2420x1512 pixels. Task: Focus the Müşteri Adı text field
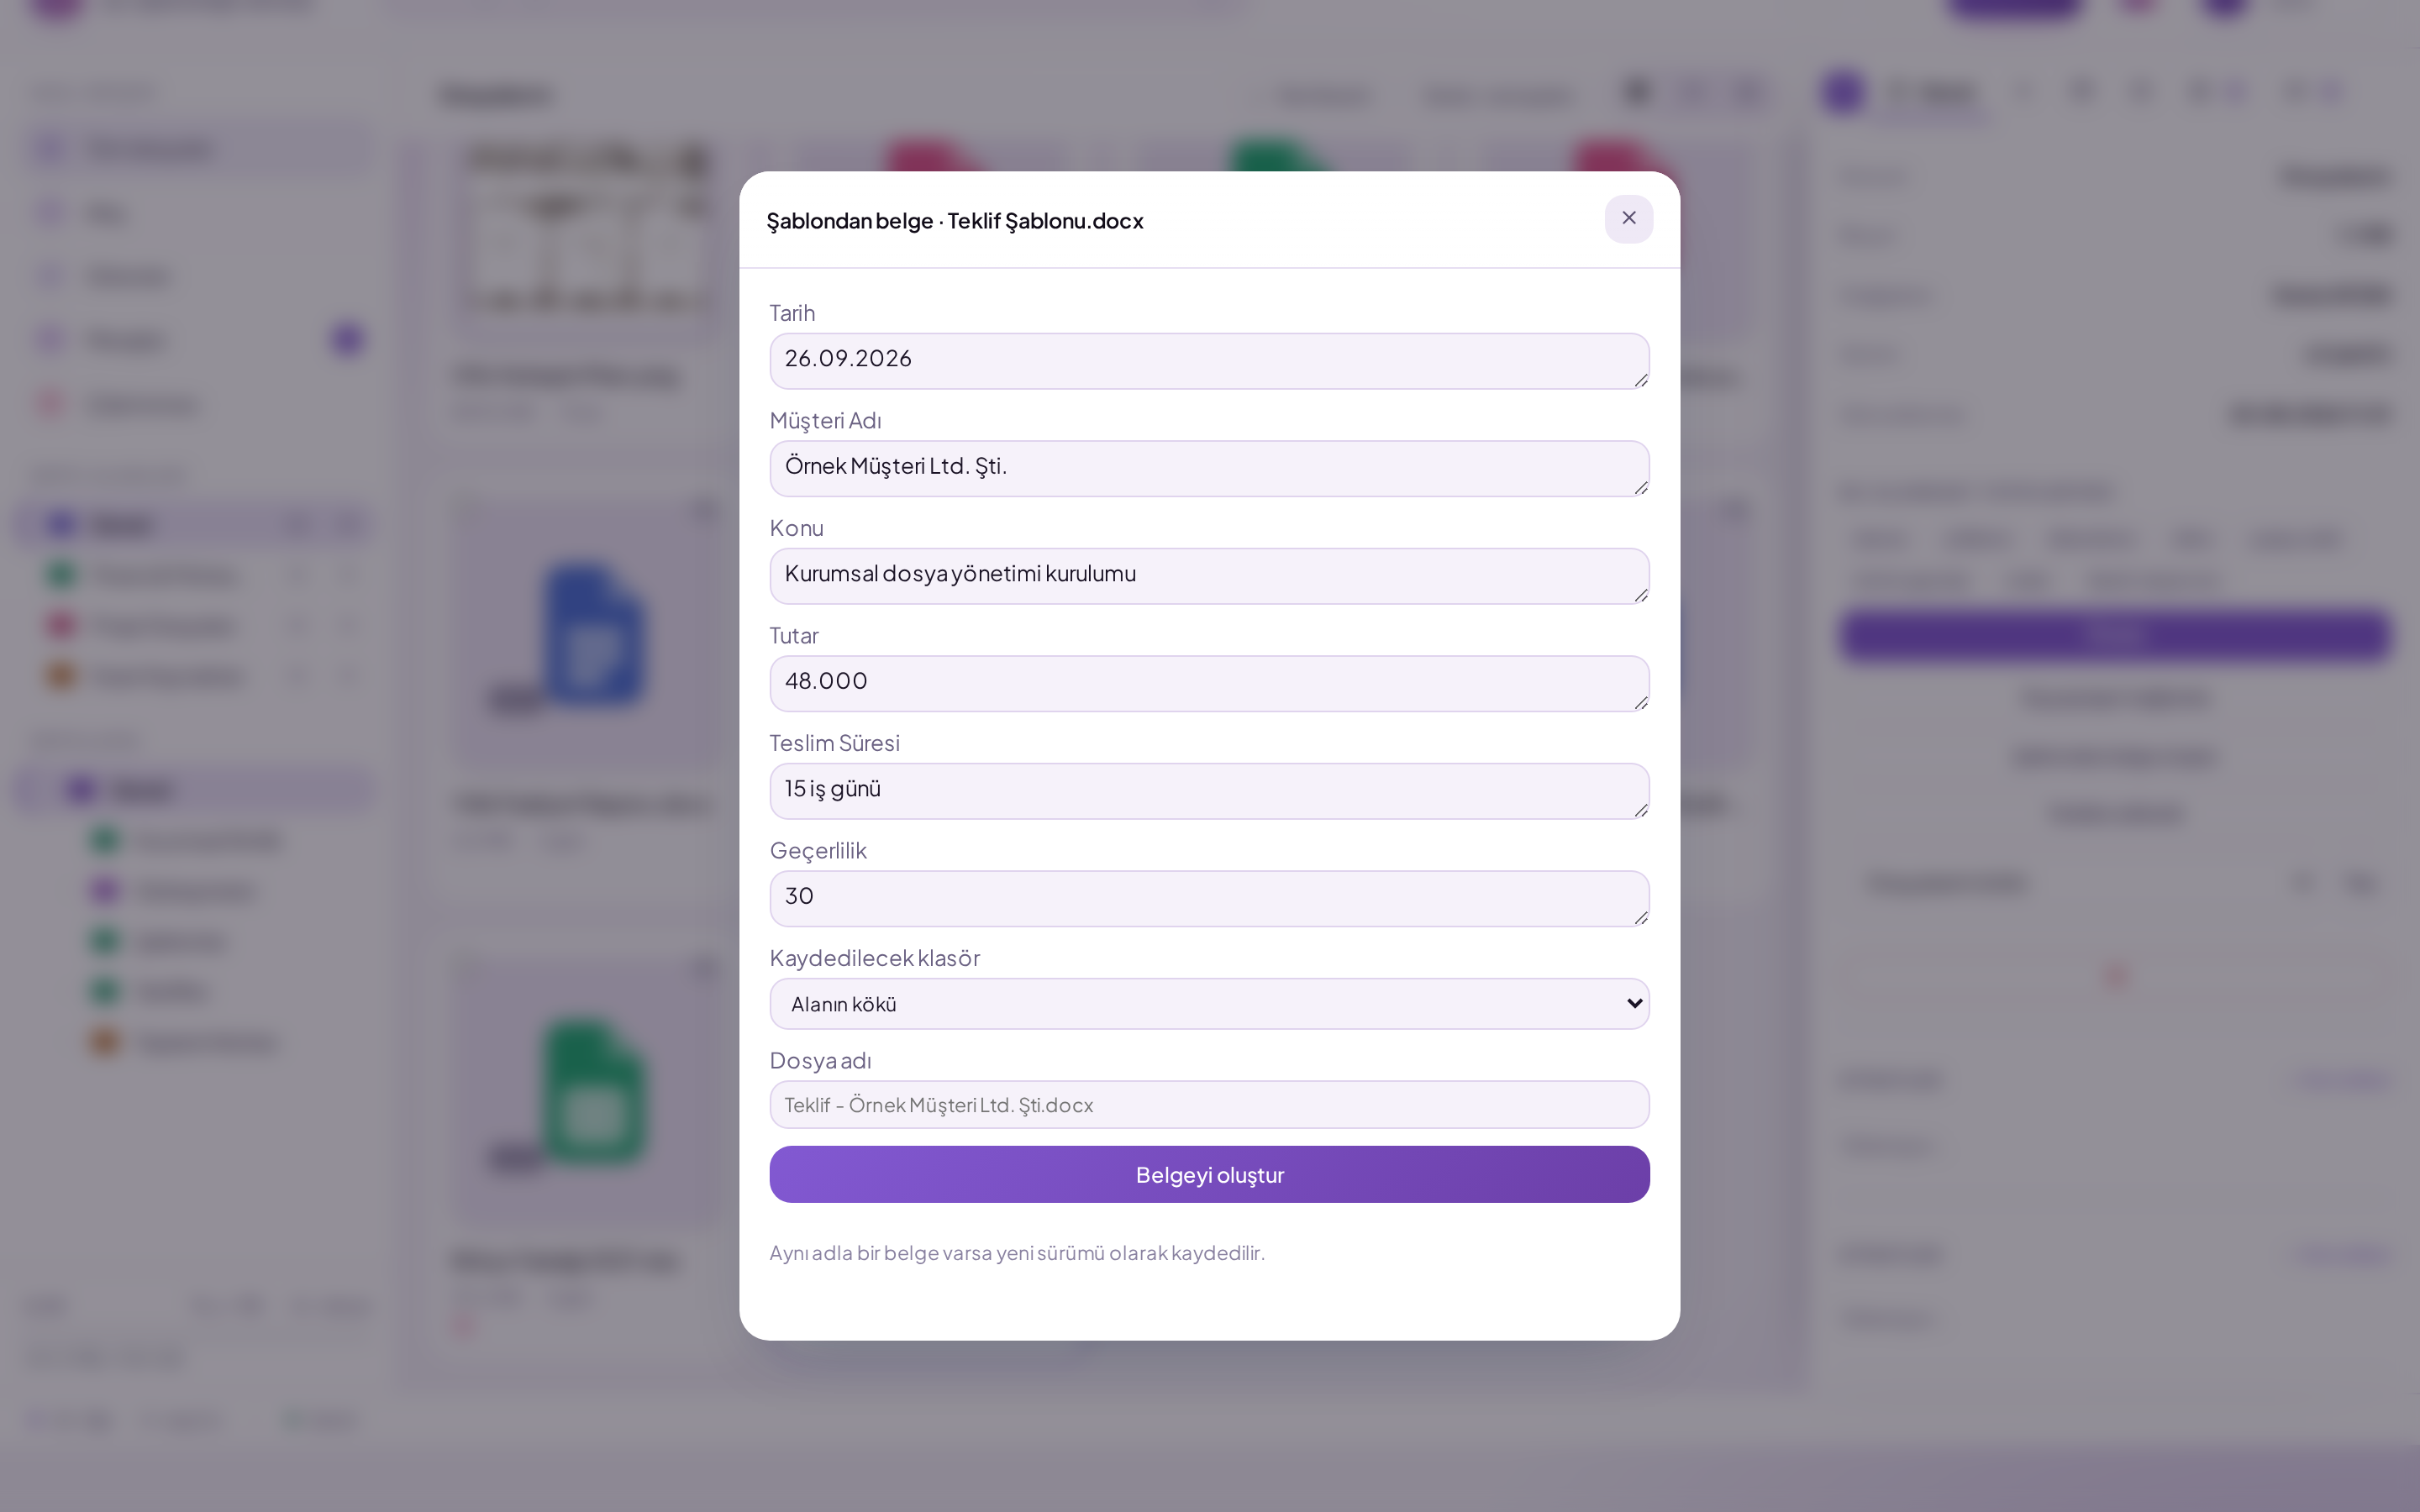click(1209, 468)
